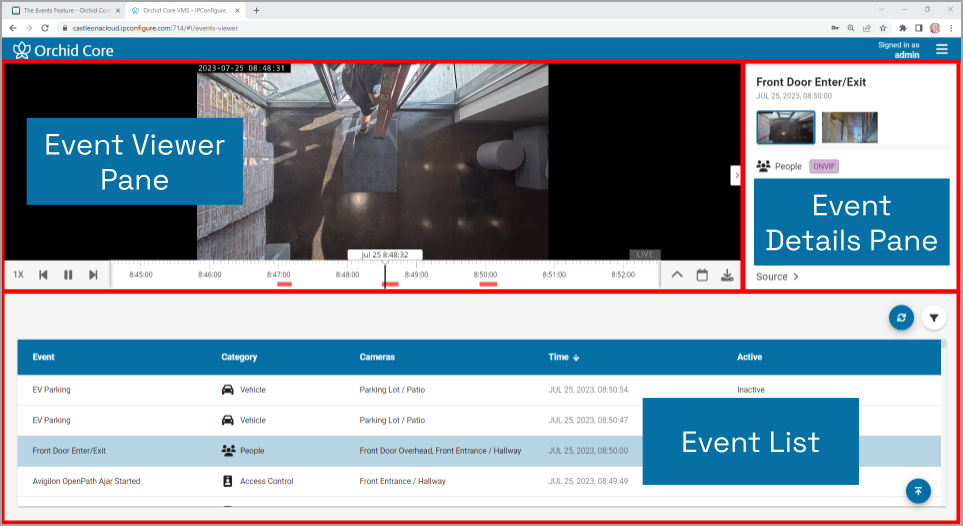The image size is (963, 526).
Task: Toggle the browser side panel icon
Action: tap(919, 28)
